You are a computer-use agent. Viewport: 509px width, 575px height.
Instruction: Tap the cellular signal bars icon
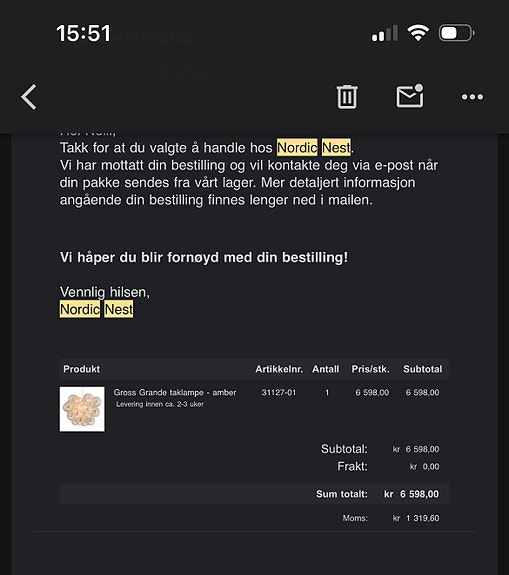pos(385,33)
